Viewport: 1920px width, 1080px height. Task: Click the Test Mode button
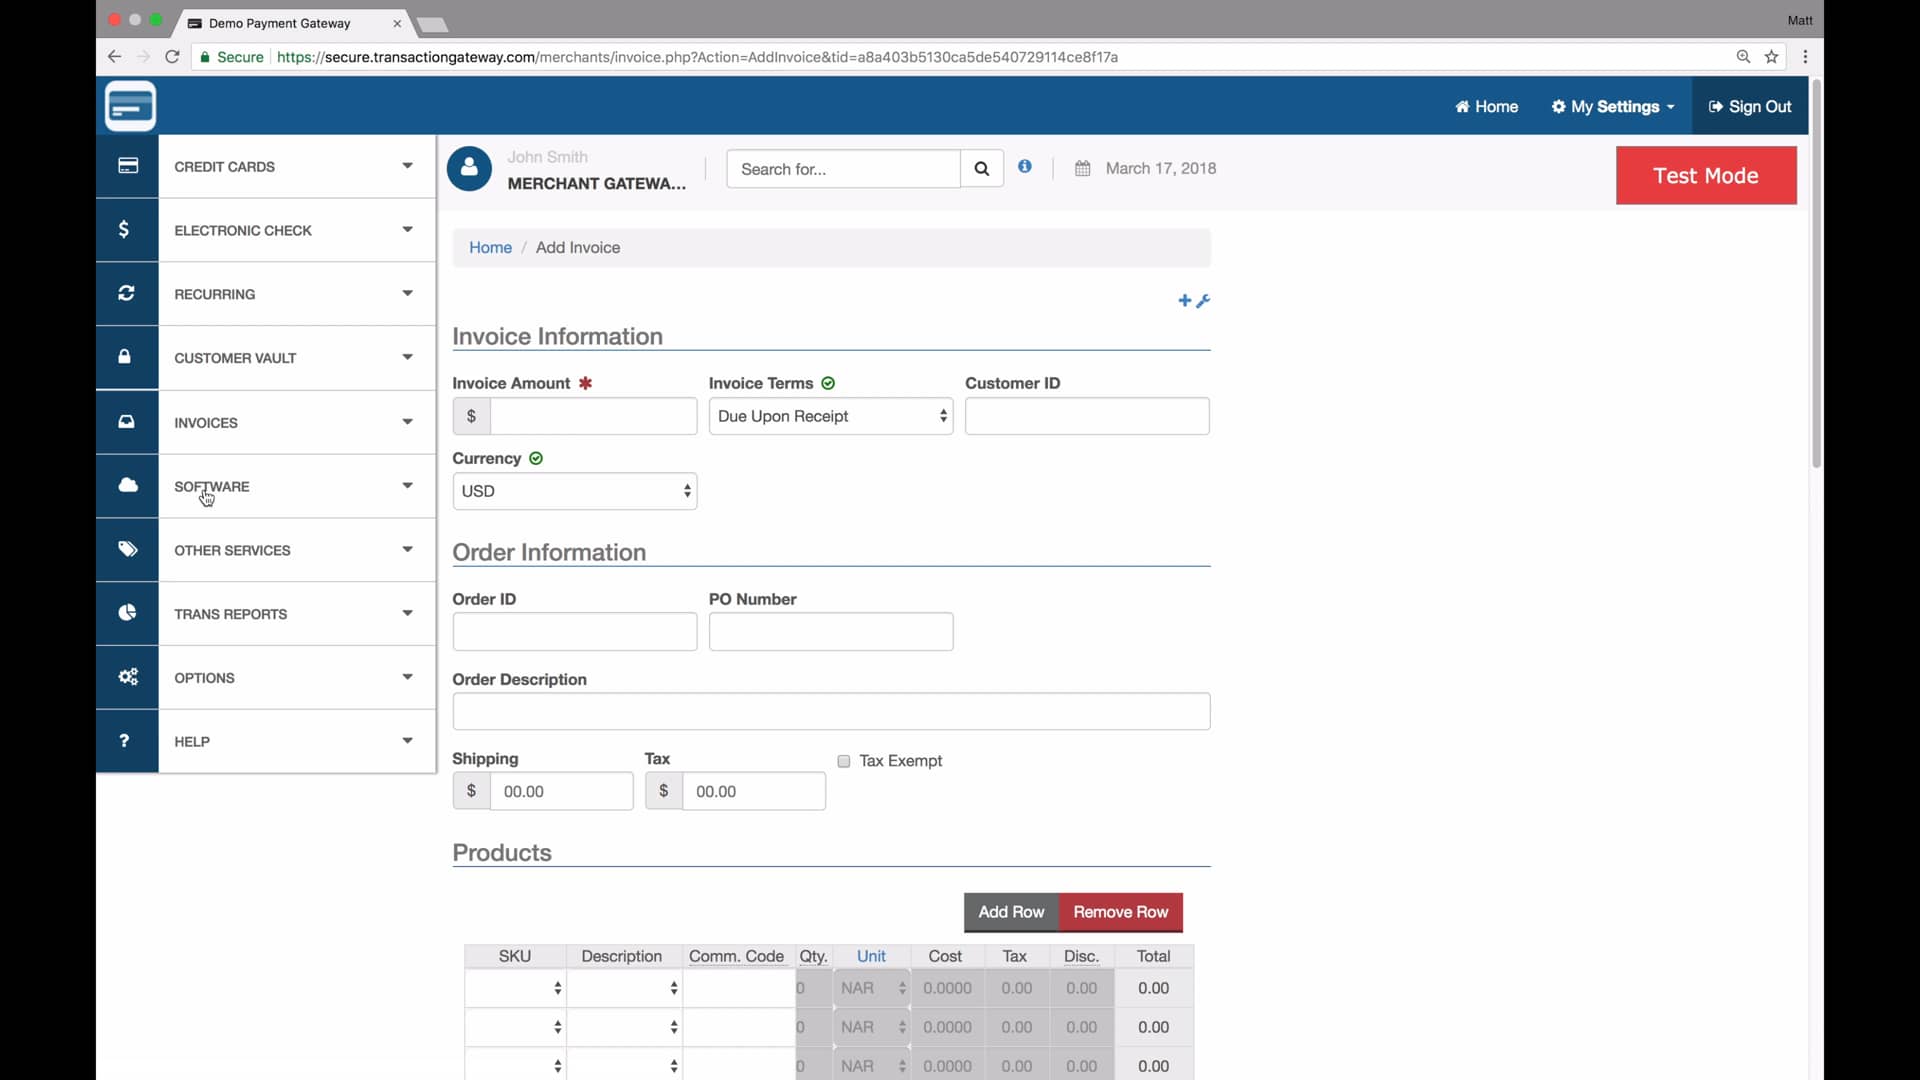coord(1705,175)
